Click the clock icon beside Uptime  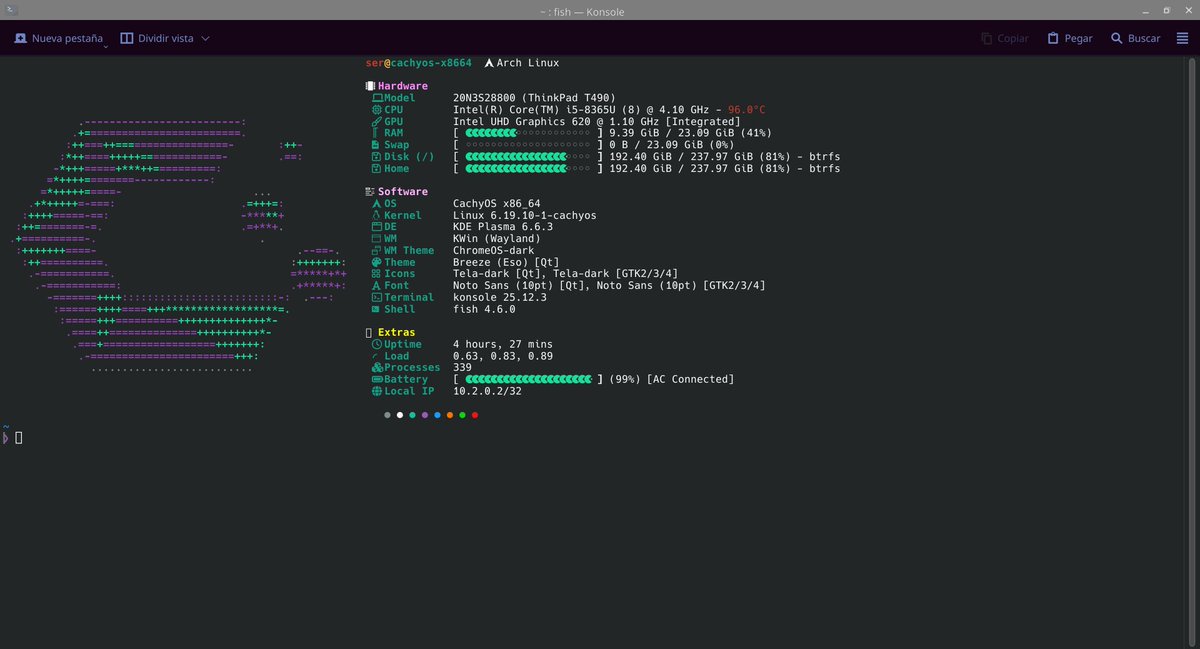(376, 344)
